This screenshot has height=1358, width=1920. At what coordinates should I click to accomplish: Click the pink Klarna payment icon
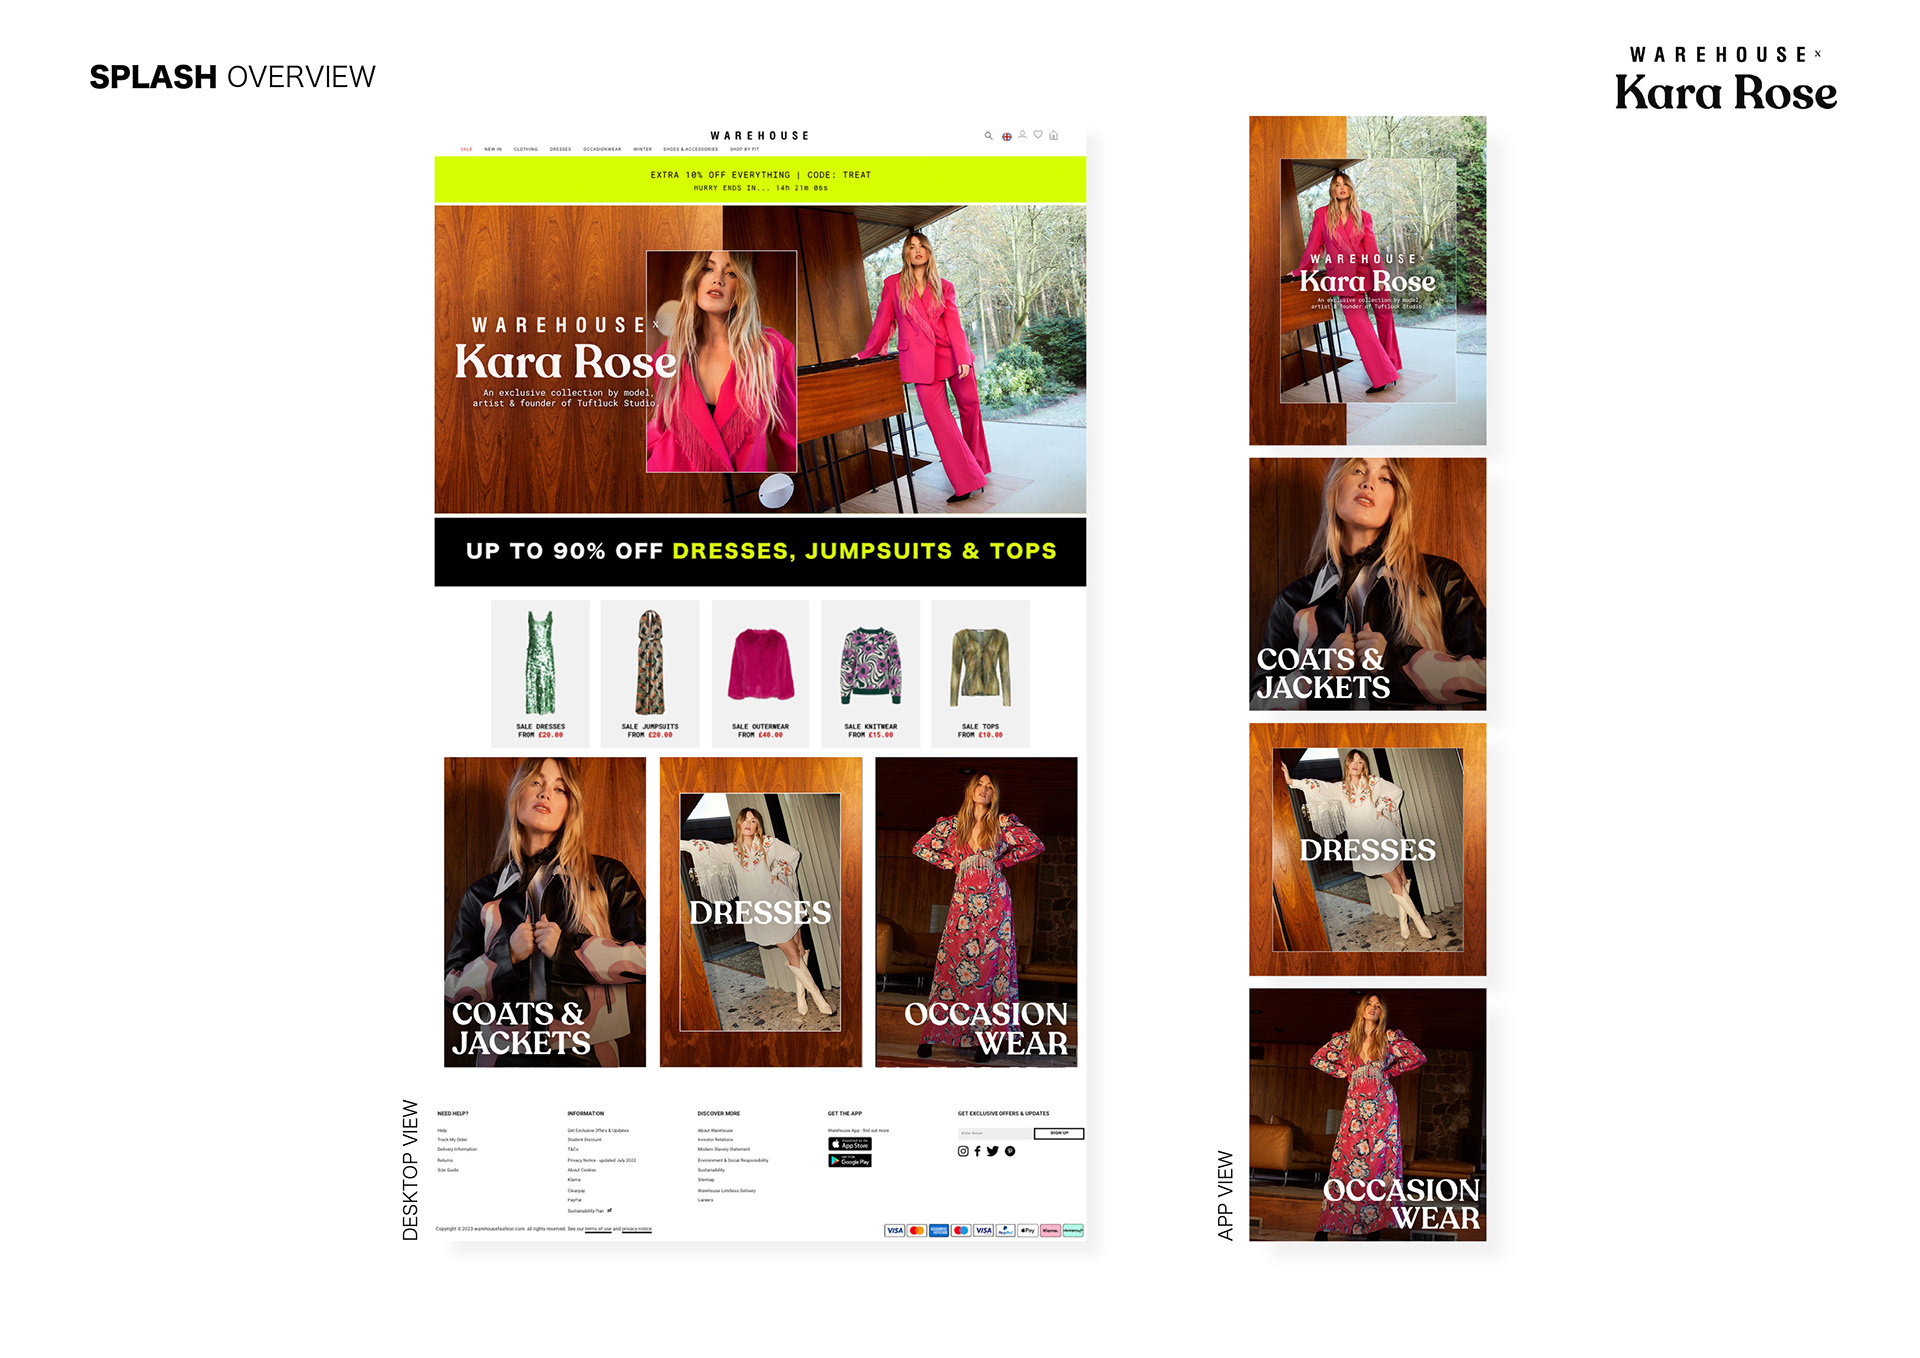[x=1050, y=1231]
